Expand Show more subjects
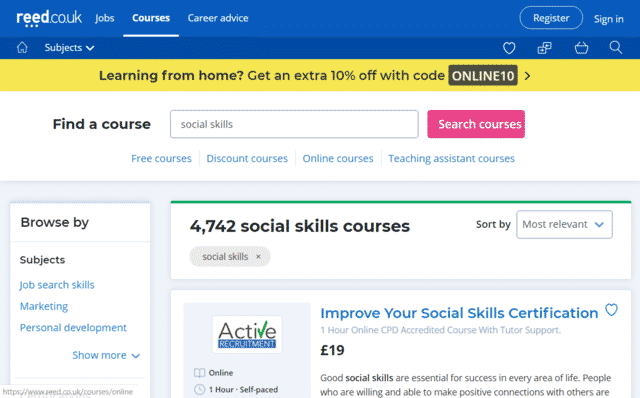 tap(106, 356)
